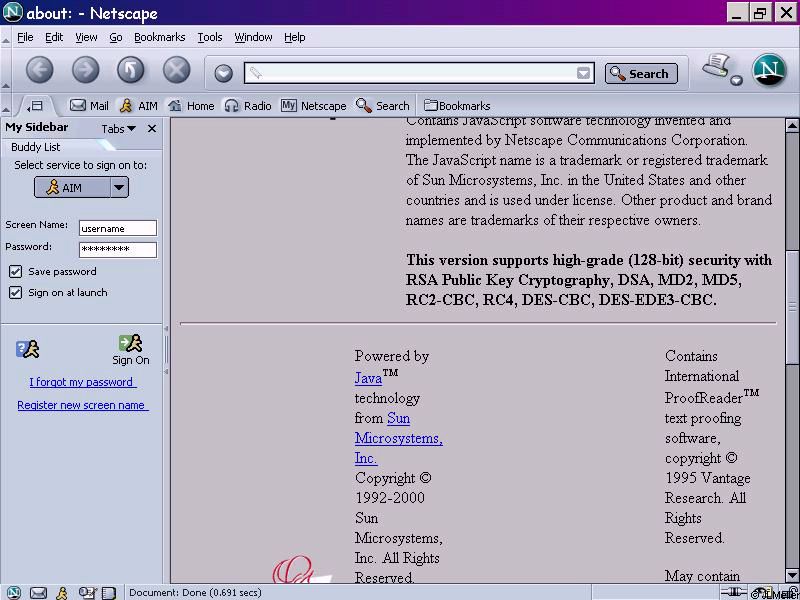This screenshot has width=800, height=600.
Task: Open Search in the personal toolbar
Action: coord(383,106)
